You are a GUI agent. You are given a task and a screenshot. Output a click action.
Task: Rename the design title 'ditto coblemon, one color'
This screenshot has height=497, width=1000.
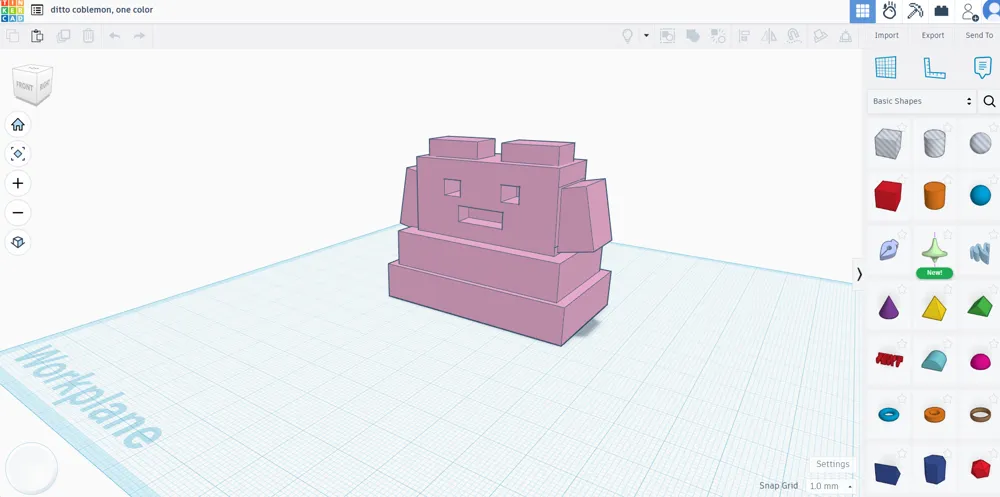pyautogui.click(x=102, y=10)
